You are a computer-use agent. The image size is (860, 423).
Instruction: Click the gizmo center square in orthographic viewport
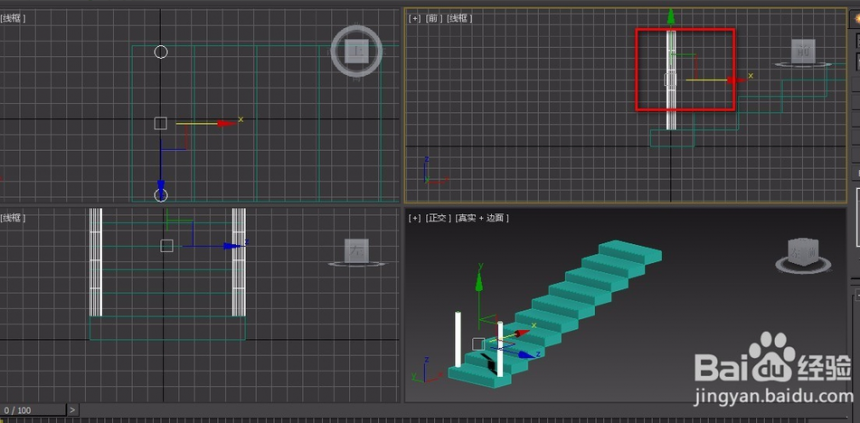(x=478, y=344)
